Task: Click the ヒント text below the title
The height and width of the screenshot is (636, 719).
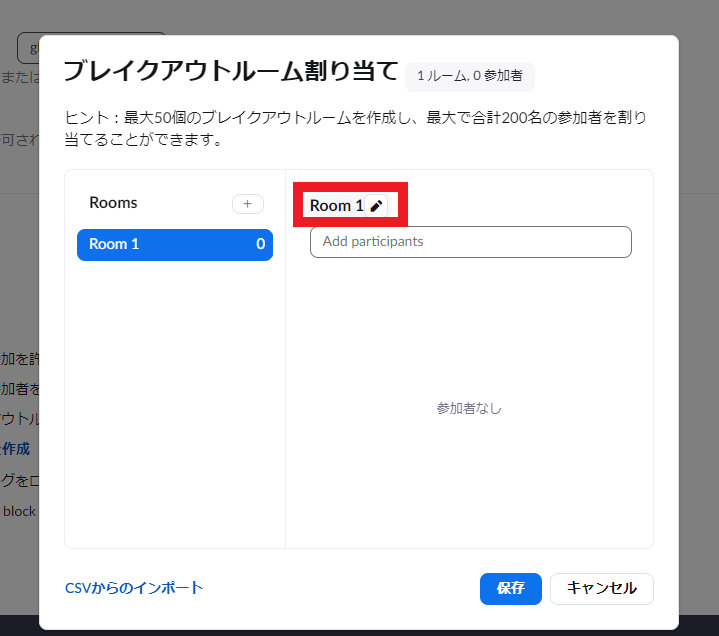Action: tap(355, 128)
